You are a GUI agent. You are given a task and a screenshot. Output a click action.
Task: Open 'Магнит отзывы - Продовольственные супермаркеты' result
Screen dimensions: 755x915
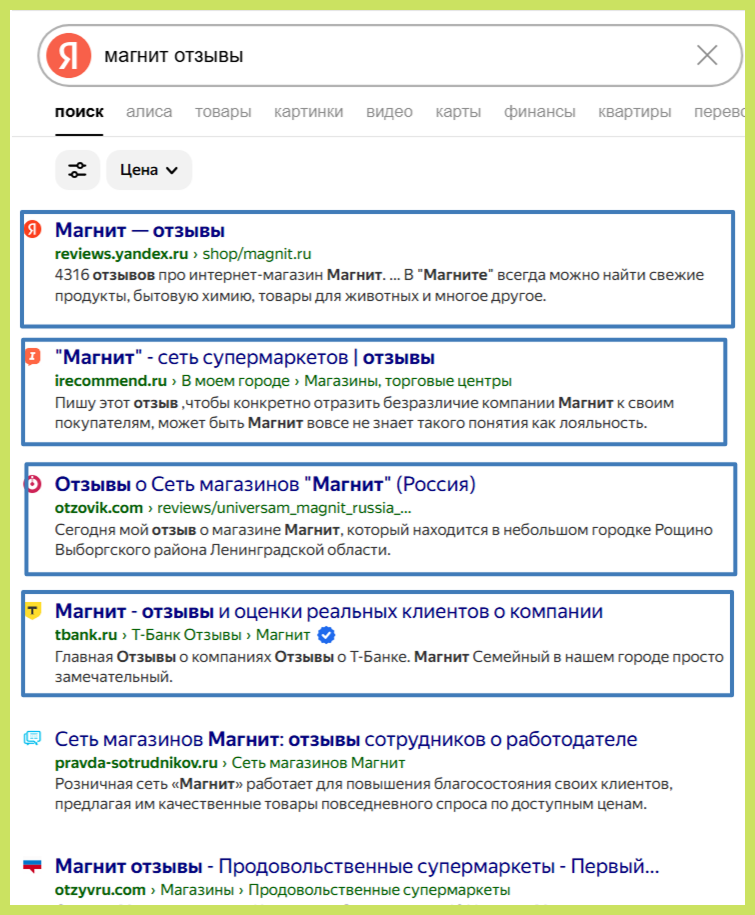tap(357, 867)
